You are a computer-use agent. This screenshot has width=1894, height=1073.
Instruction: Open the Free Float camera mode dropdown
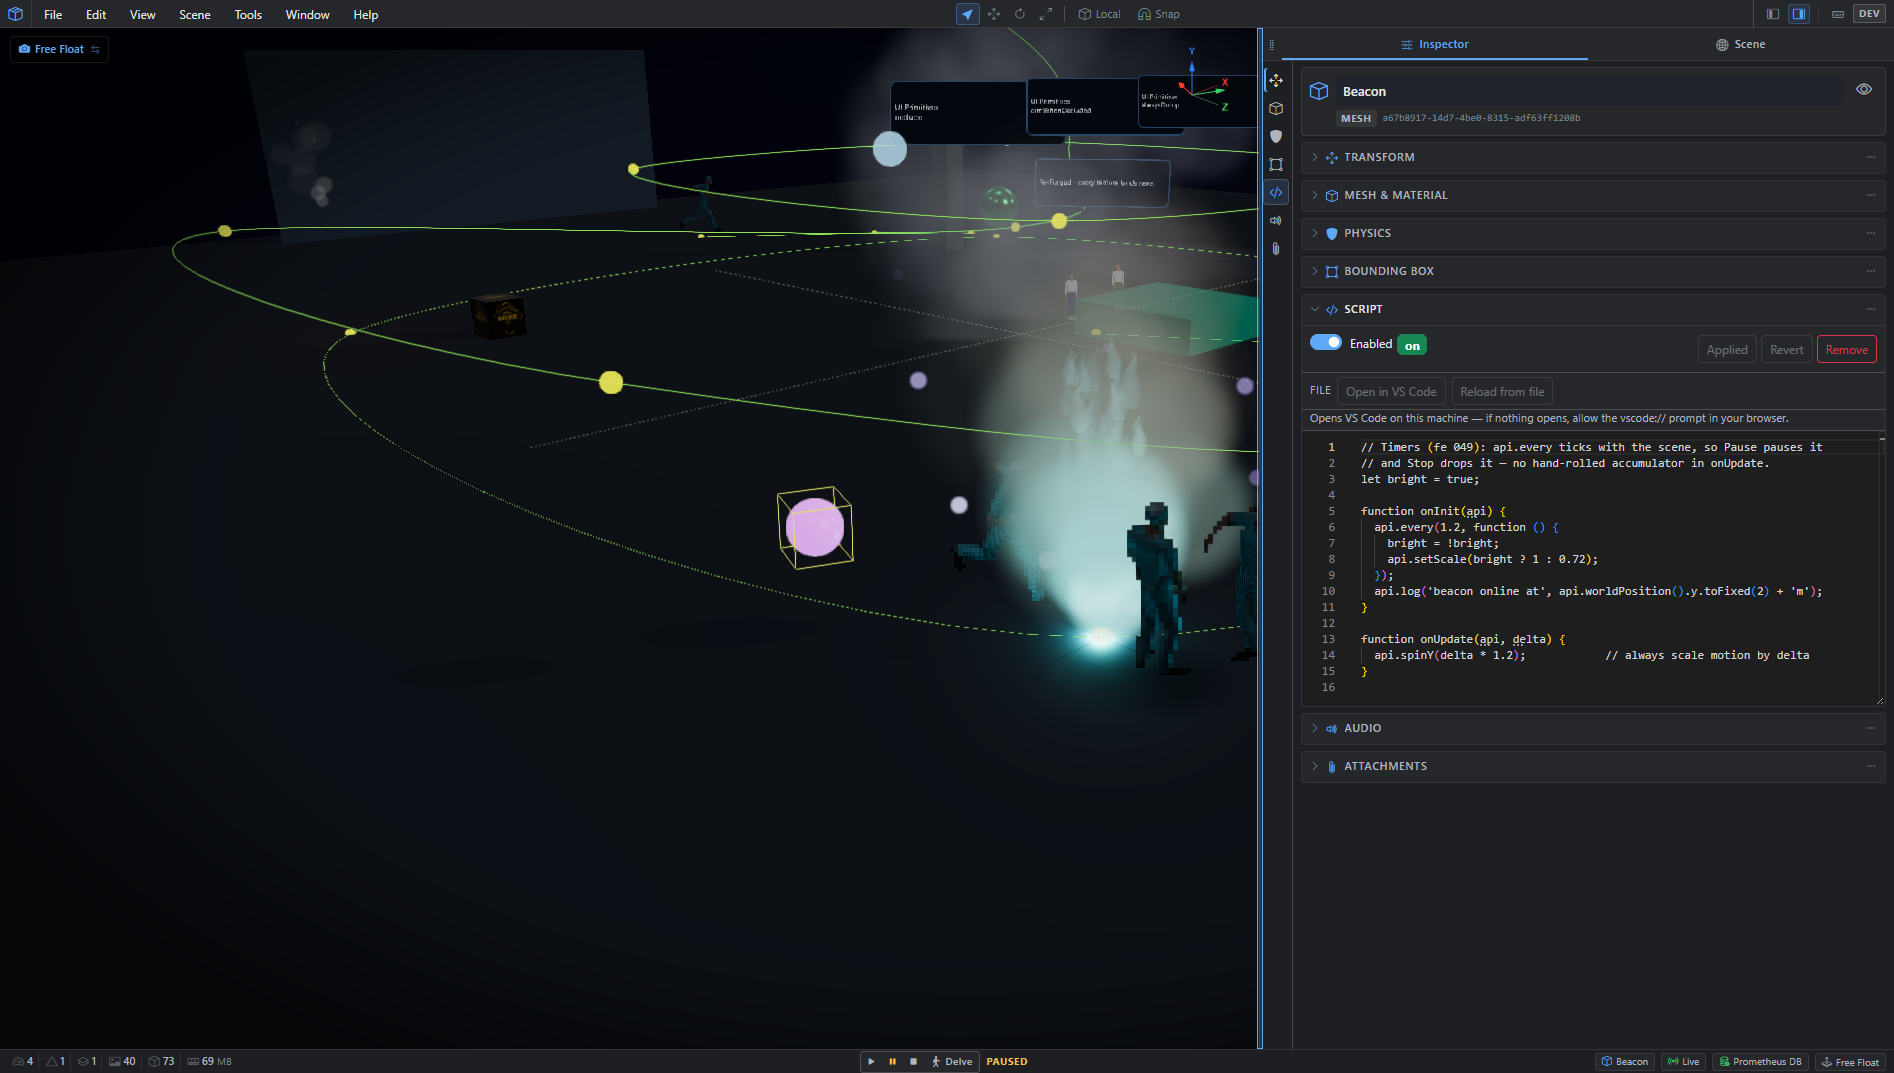(59, 49)
